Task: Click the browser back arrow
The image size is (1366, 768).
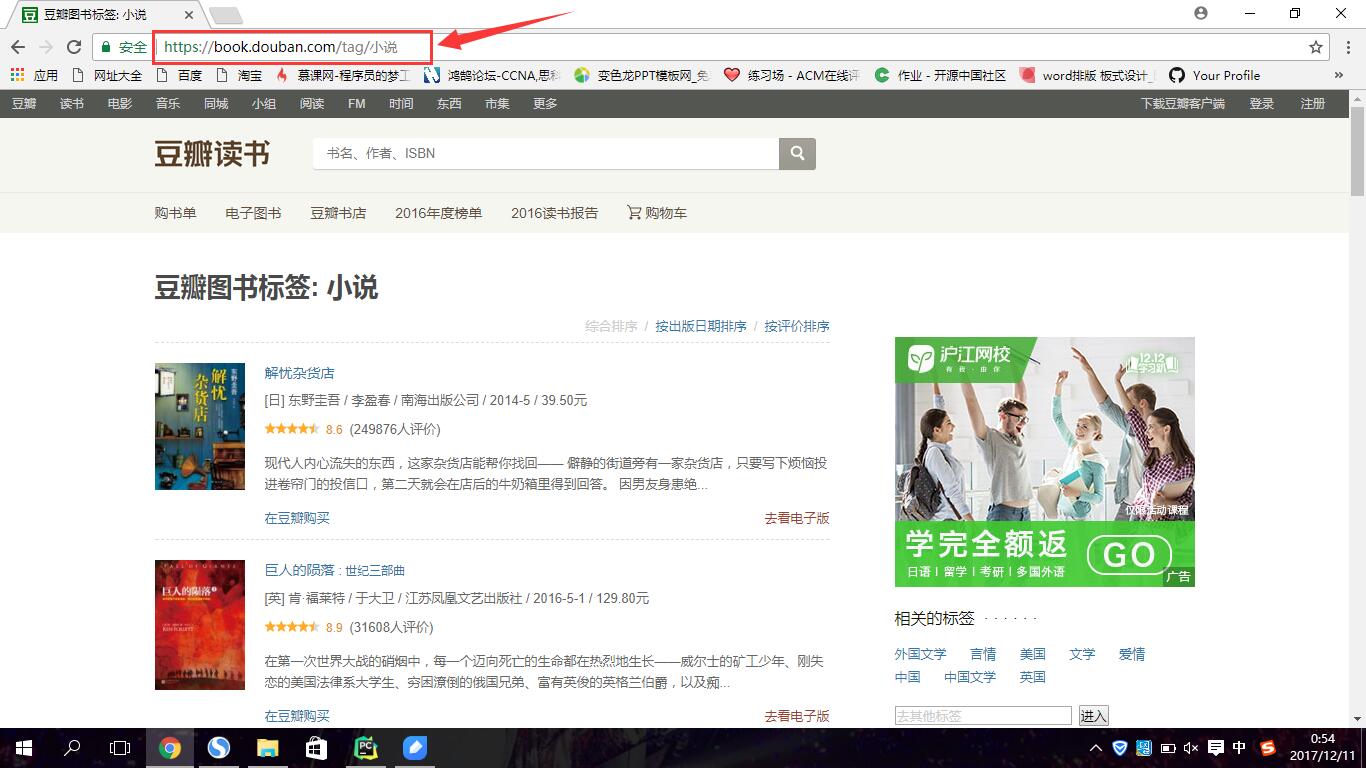Action: [18, 47]
